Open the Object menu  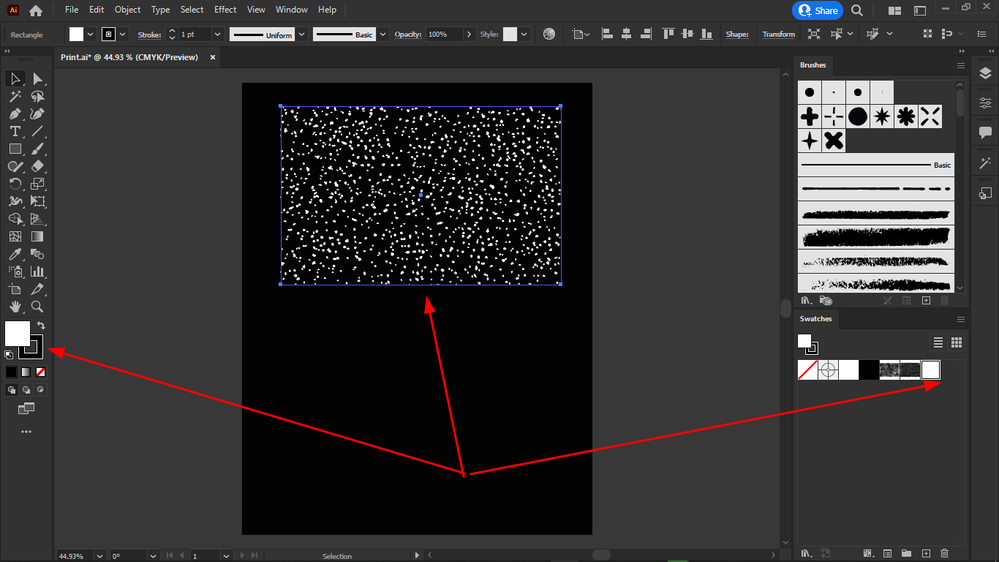(127, 10)
